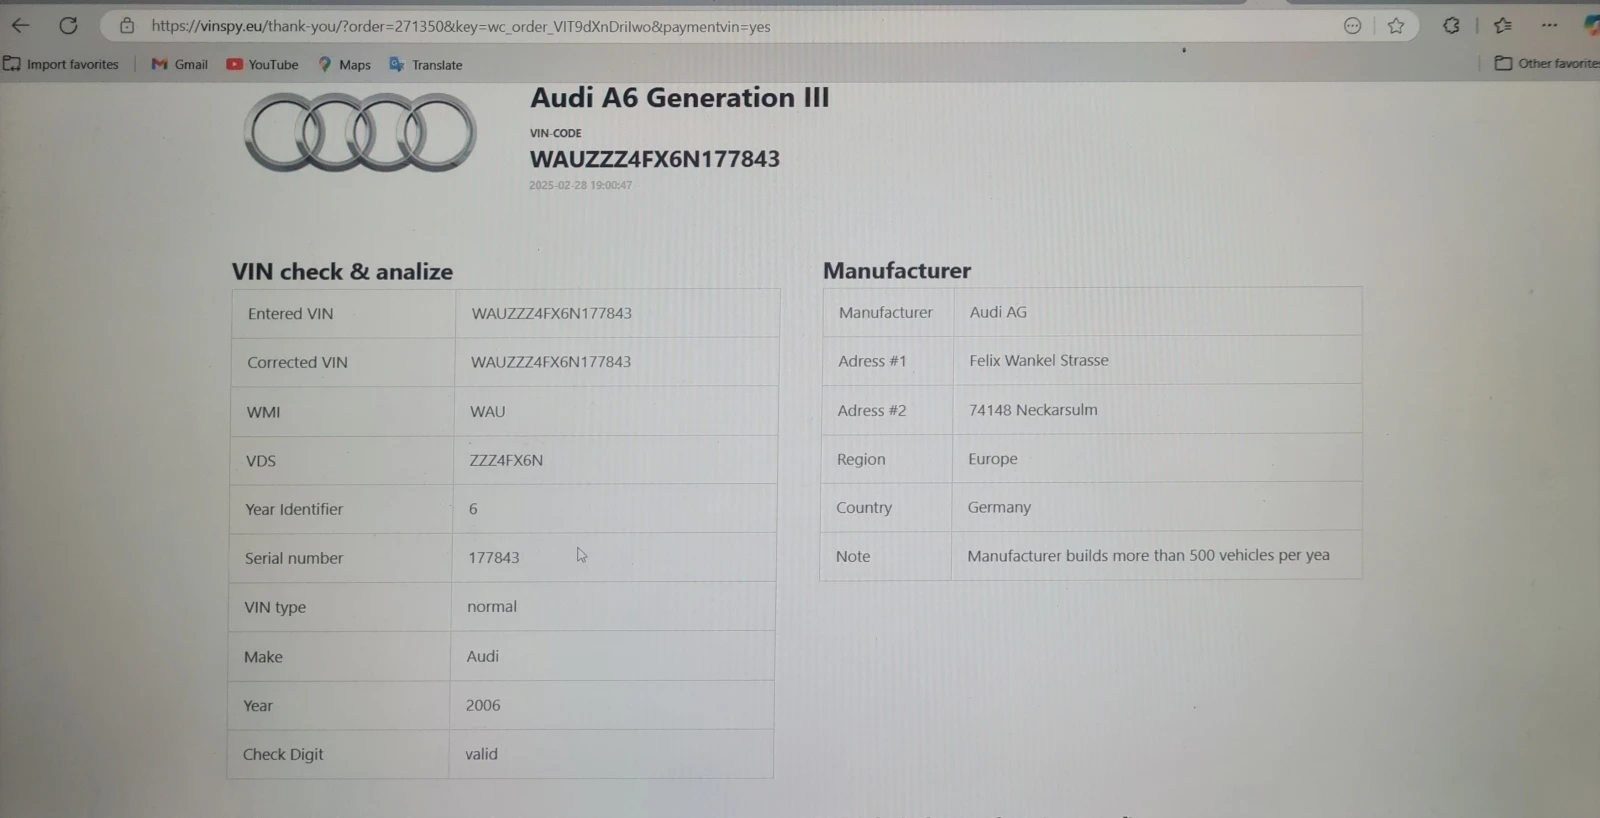
Task: Click the address 74148 Neckarsulm
Action: tap(1033, 410)
